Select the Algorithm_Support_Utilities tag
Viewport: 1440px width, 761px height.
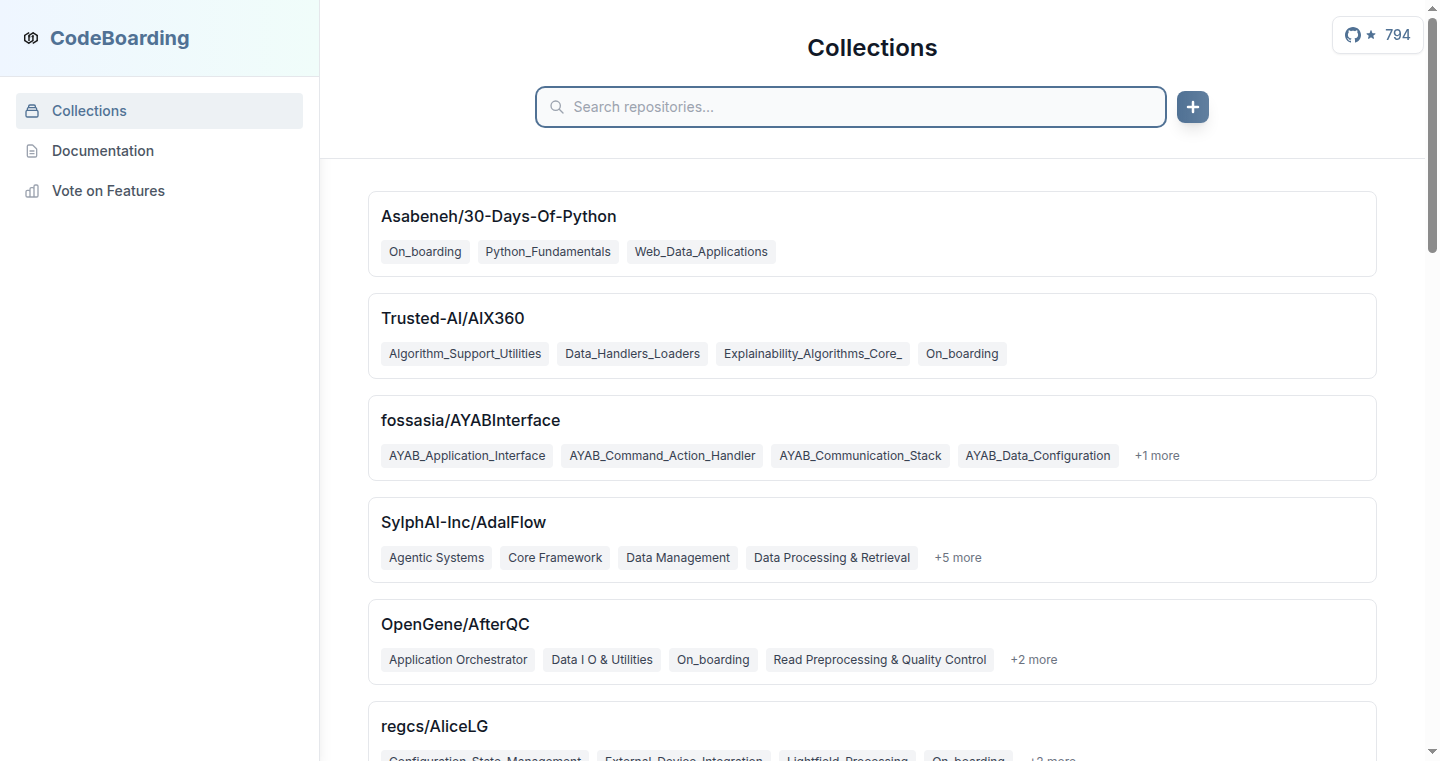465,354
